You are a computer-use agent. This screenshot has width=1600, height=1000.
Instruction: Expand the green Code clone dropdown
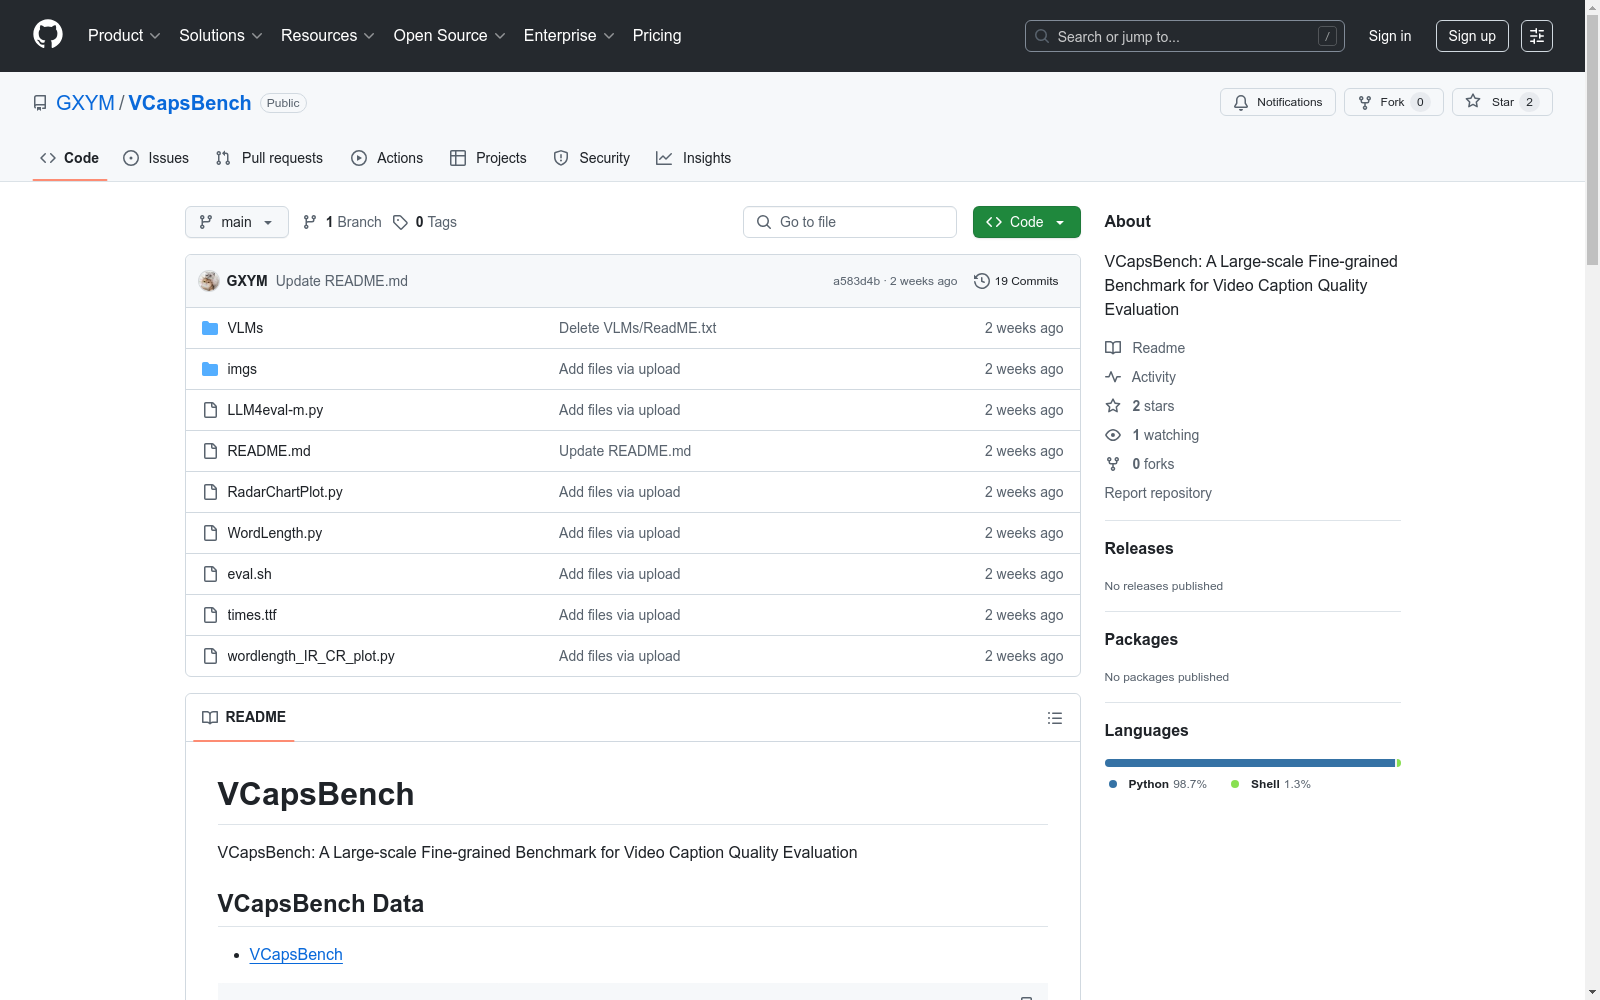1027,222
